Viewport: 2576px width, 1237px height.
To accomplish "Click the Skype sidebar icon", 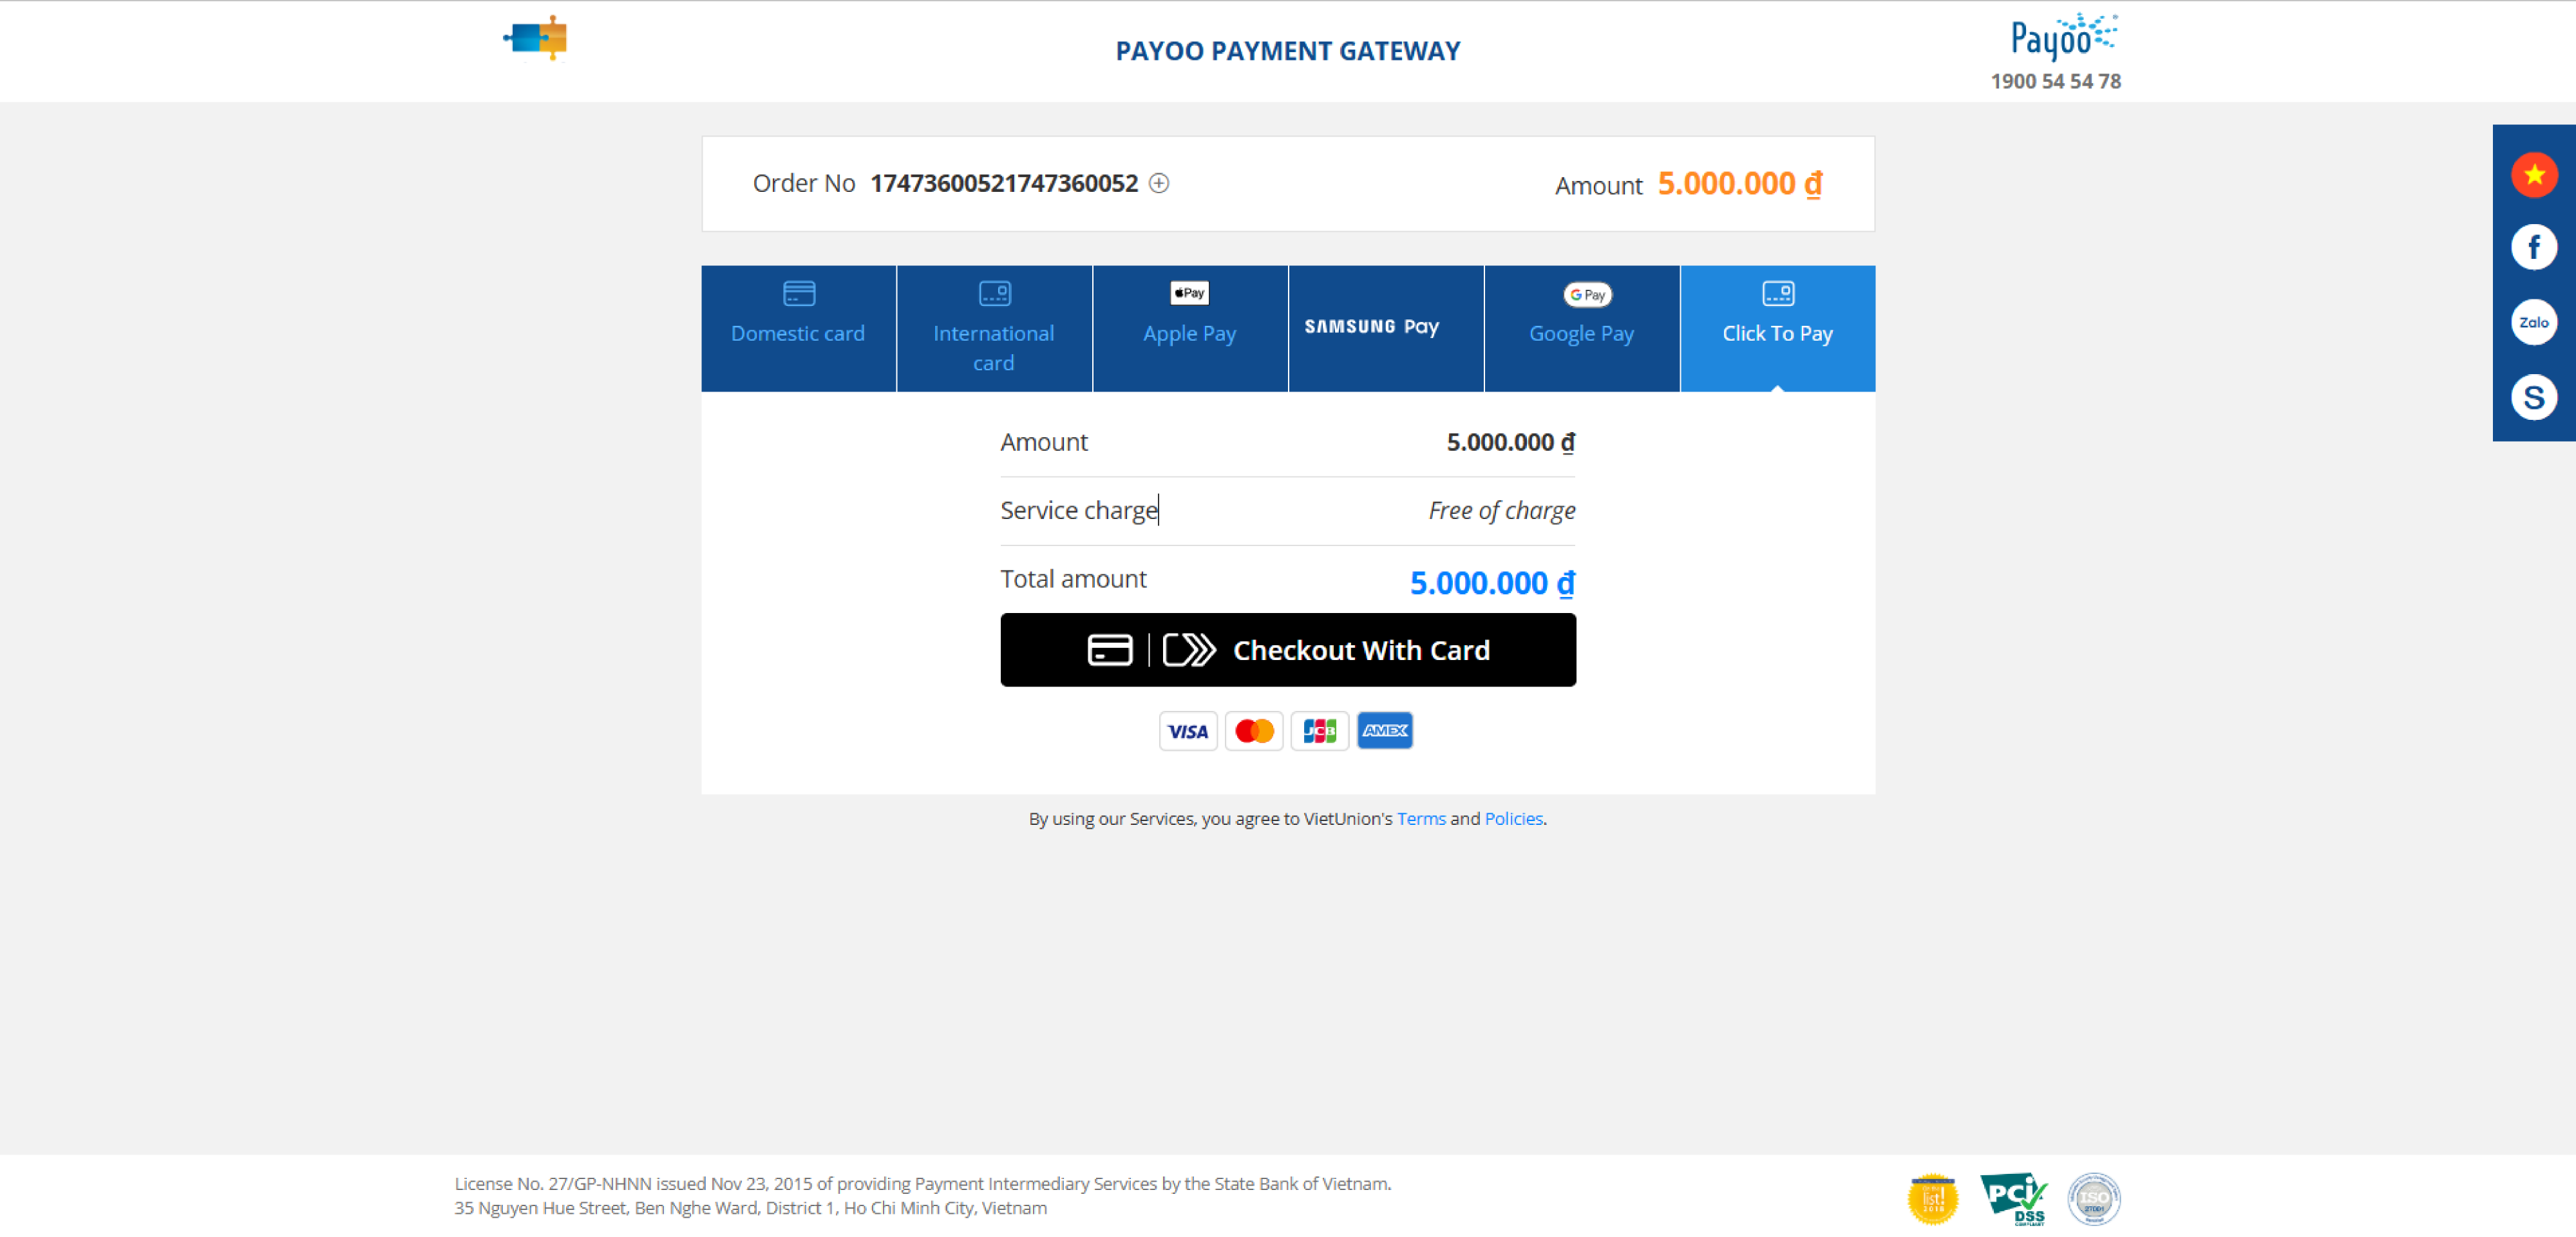I will point(2533,397).
